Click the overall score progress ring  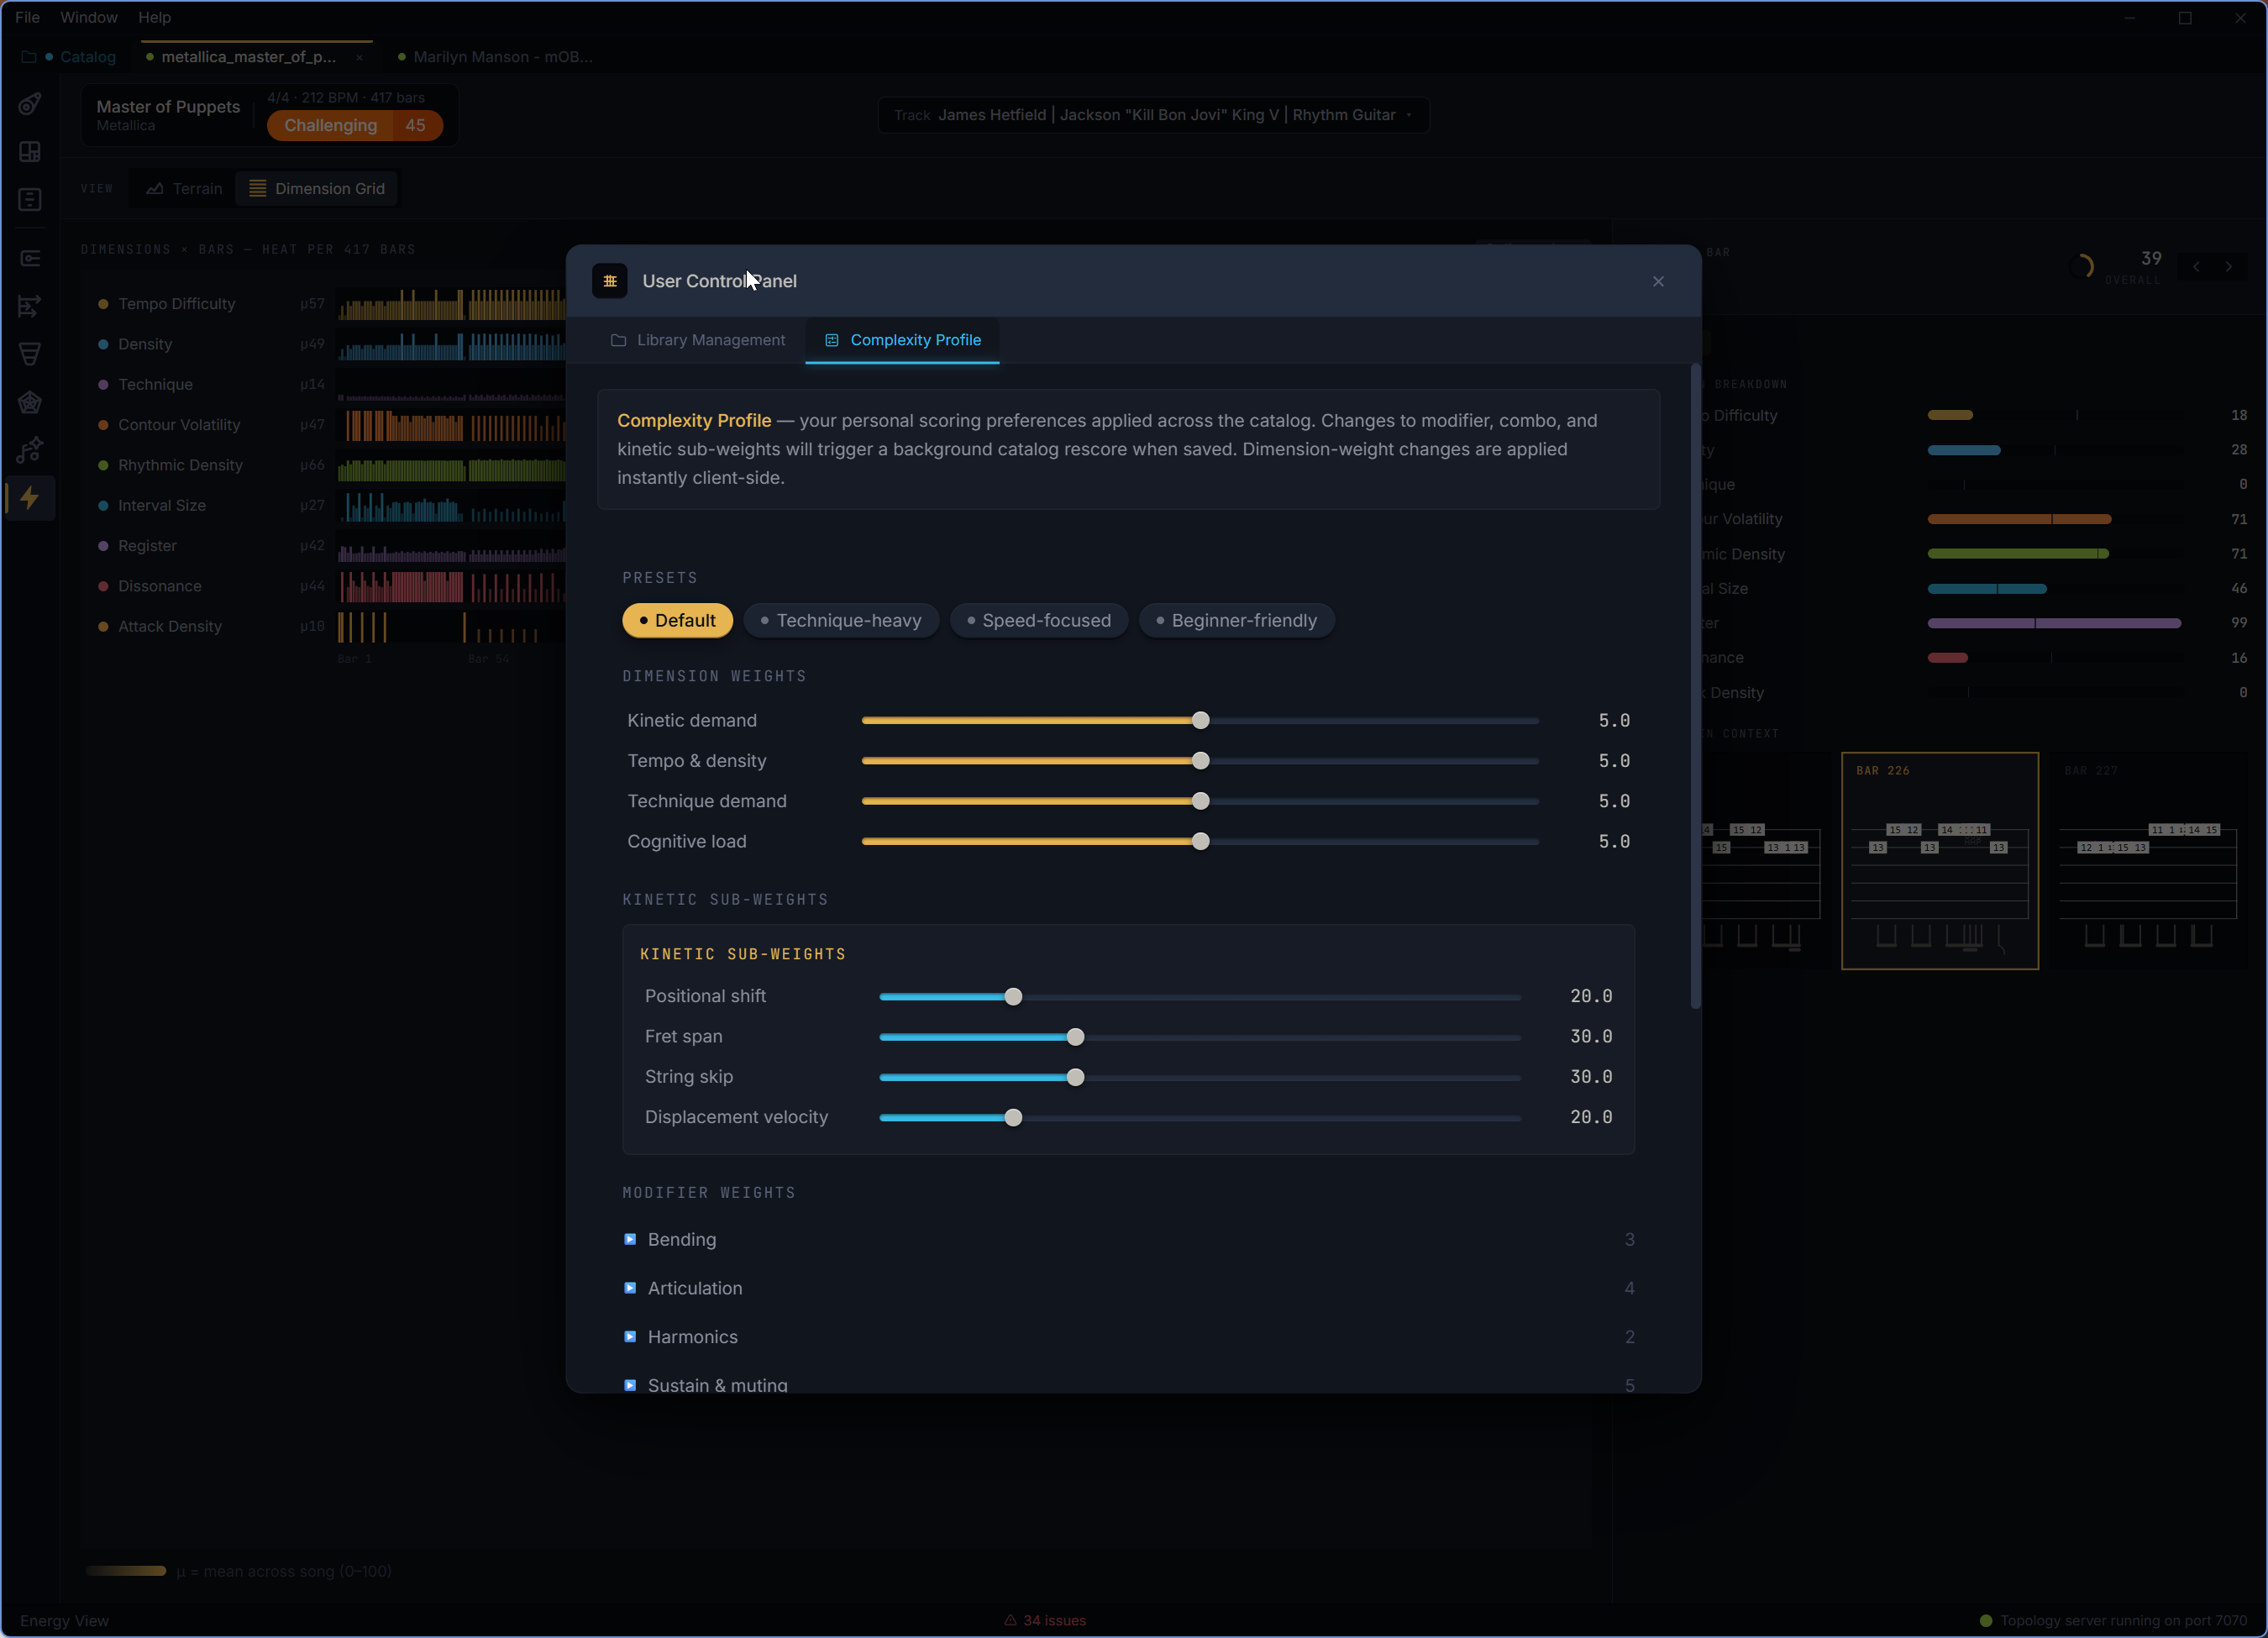(x=2082, y=266)
